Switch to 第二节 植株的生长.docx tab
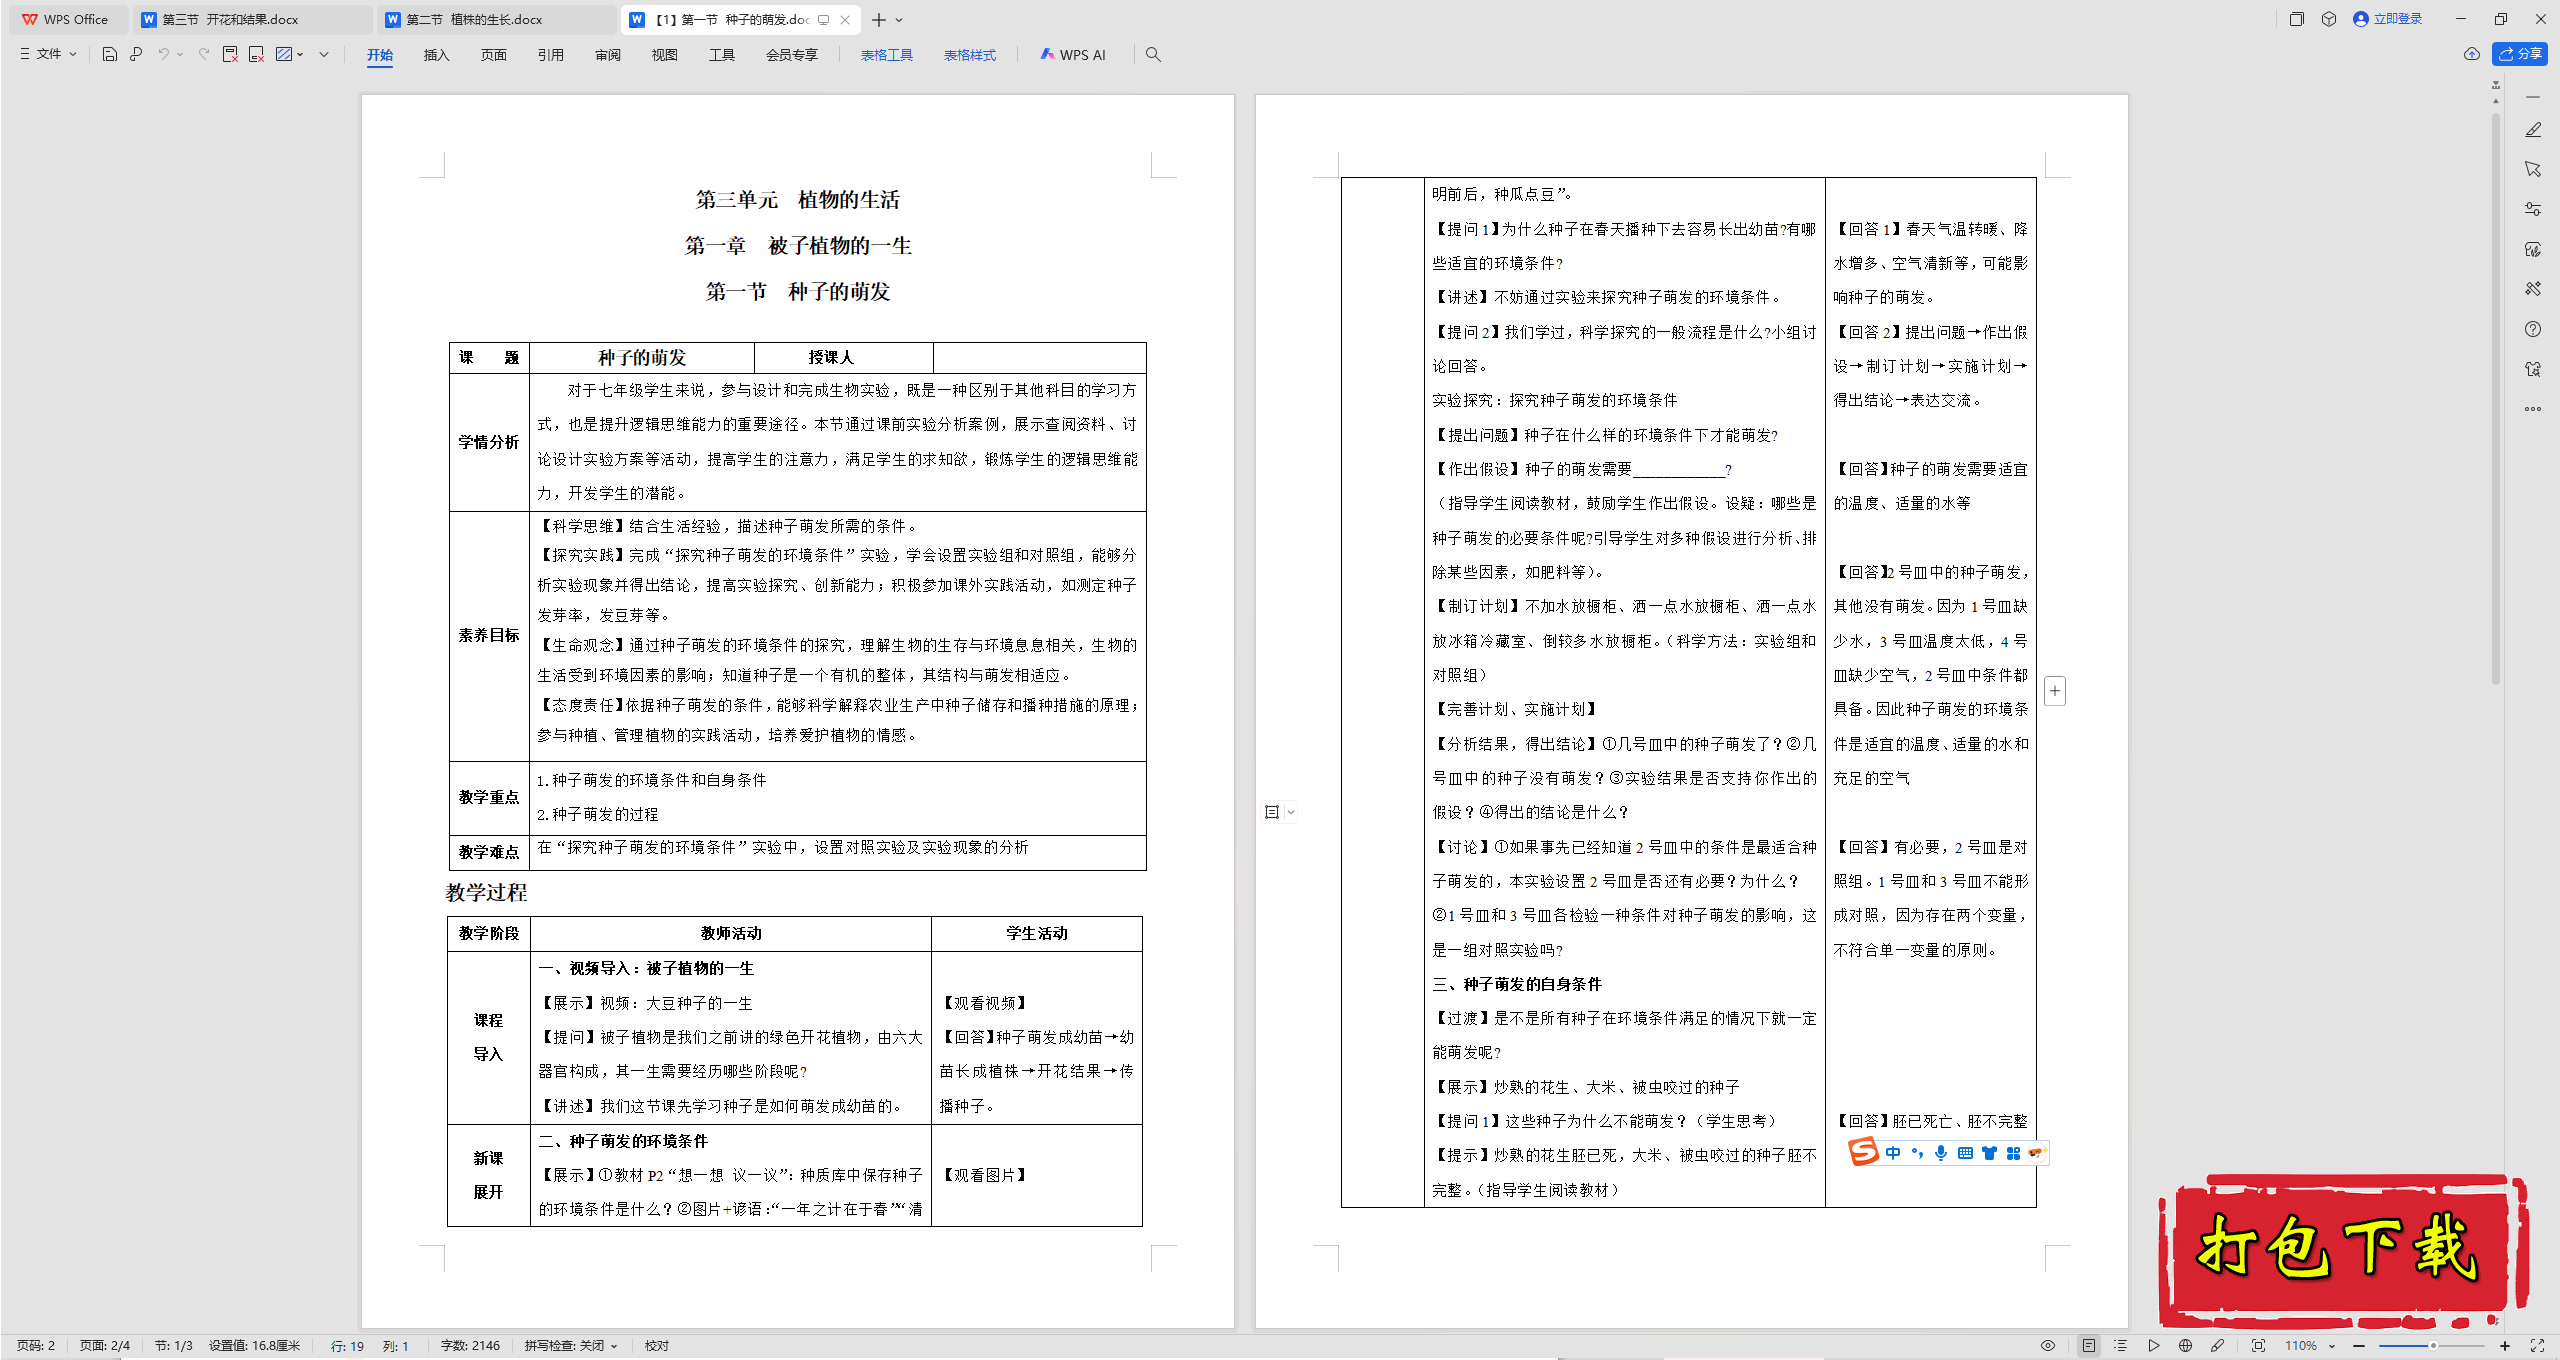 click(497, 20)
